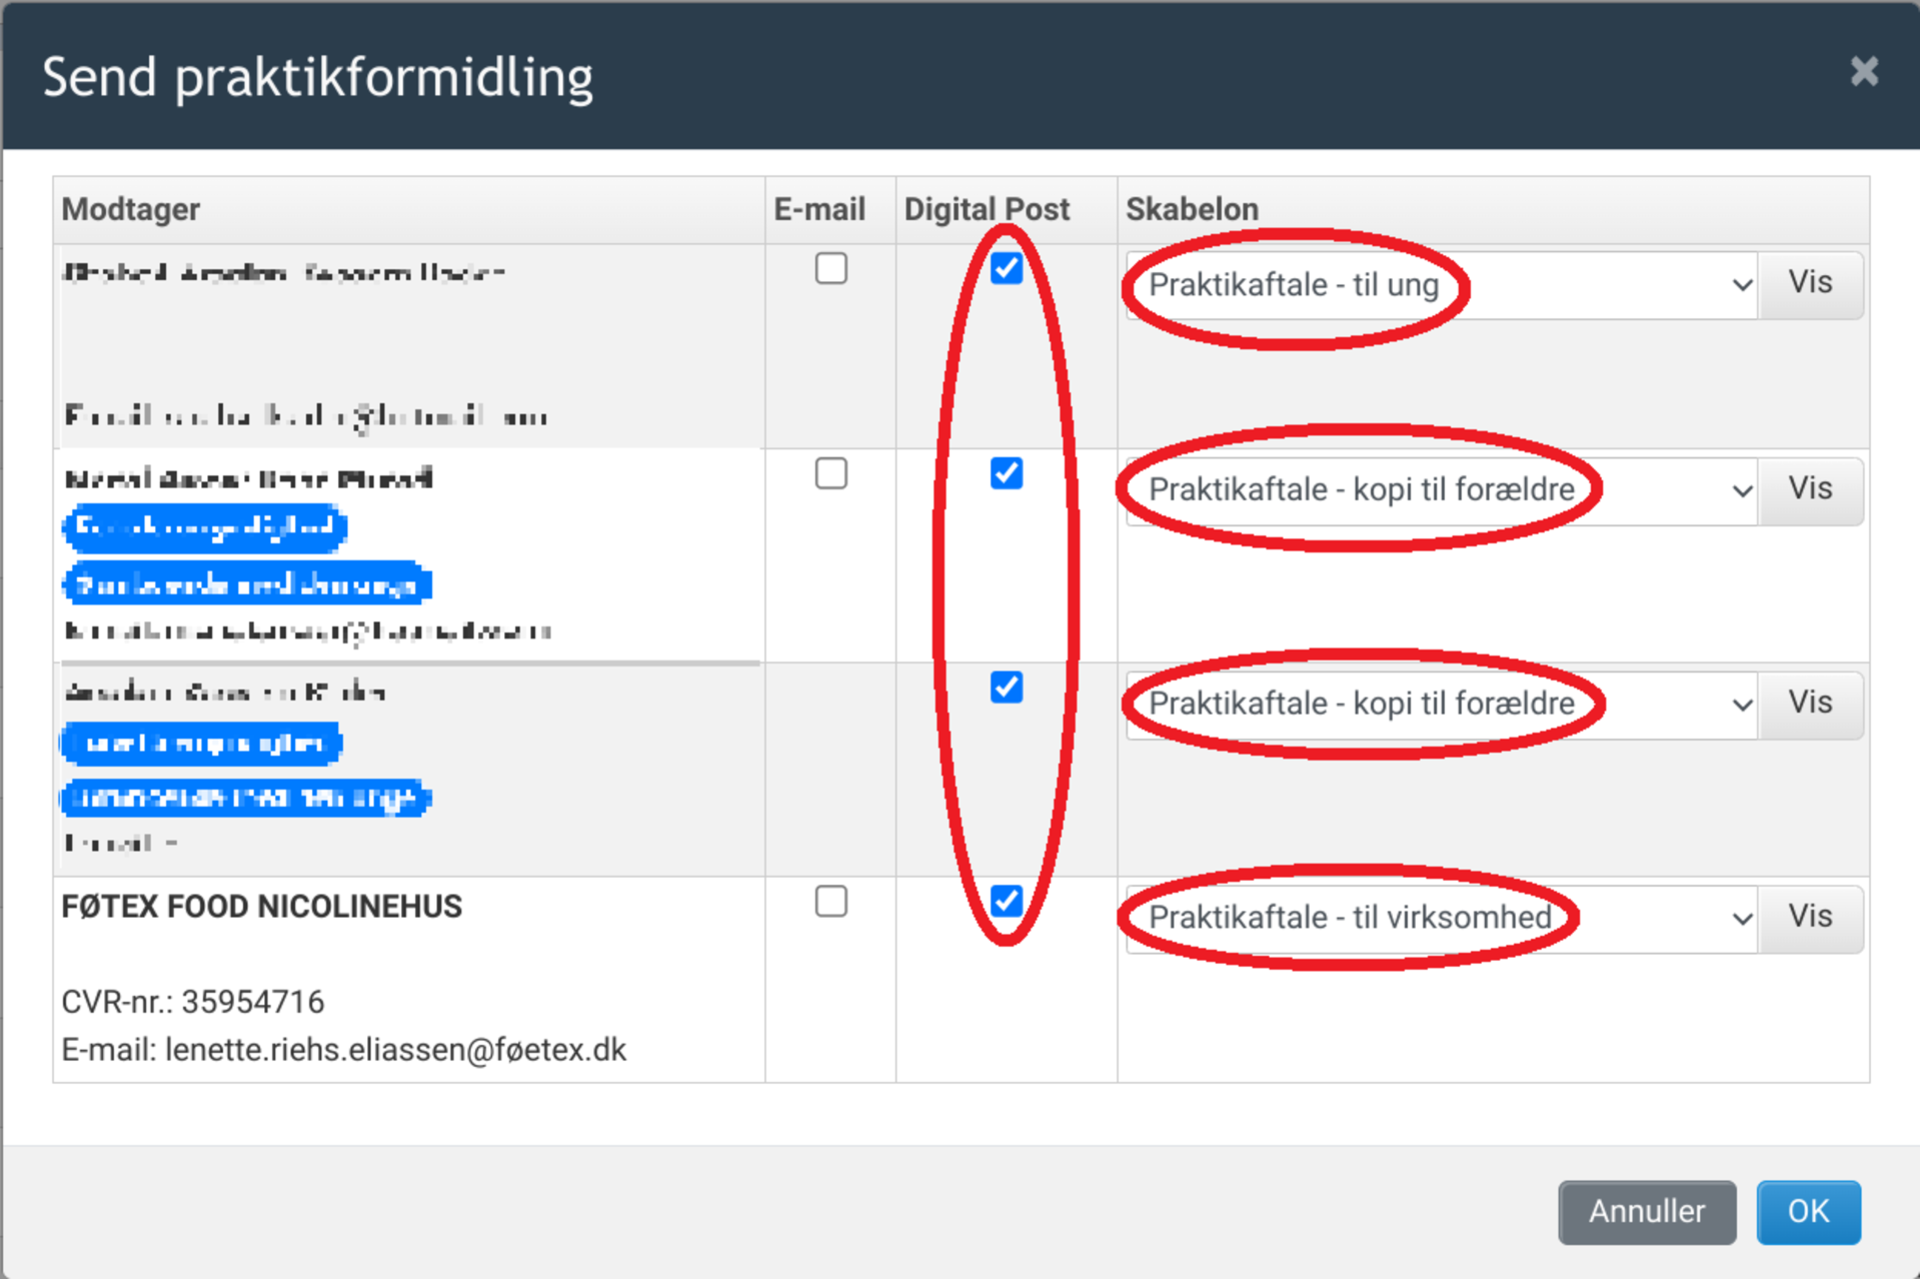The width and height of the screenshot is (1920, 1279).
Task: Click first blue tag on second recipient
Action: coord(205,527)
